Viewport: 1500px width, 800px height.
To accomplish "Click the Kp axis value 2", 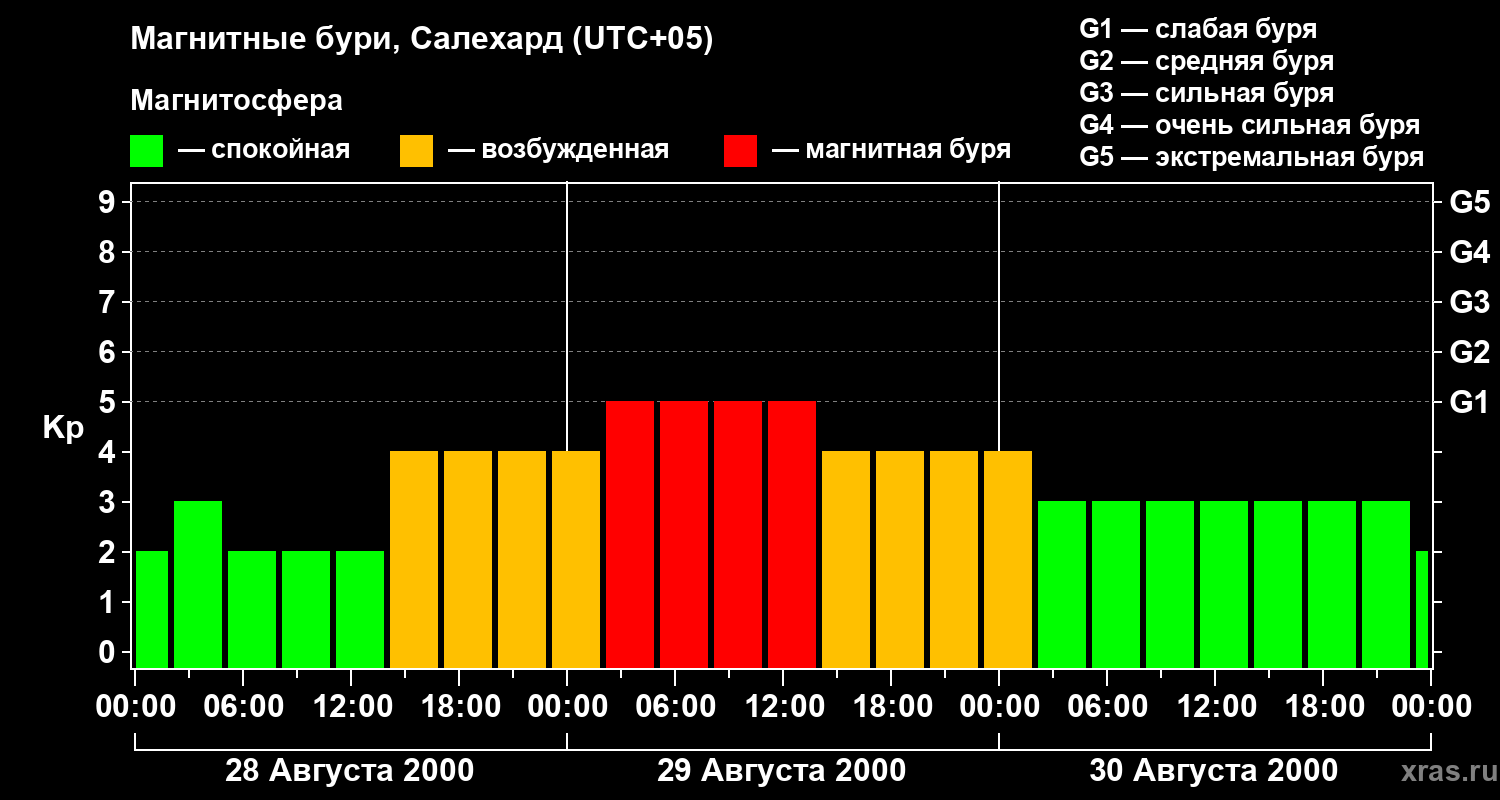I will (109, 552).
